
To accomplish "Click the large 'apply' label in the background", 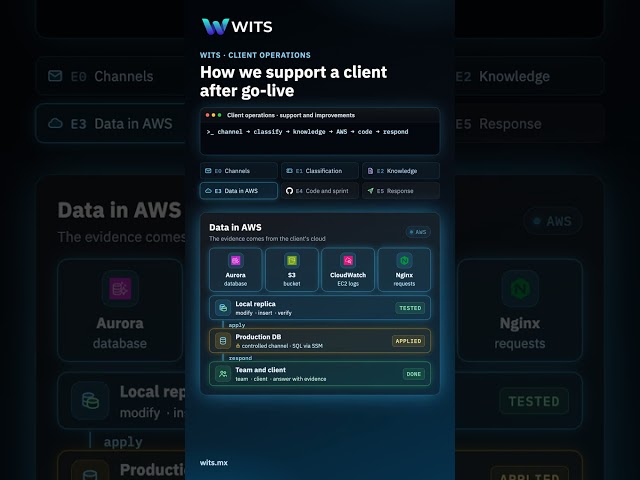I will [123, 442].
